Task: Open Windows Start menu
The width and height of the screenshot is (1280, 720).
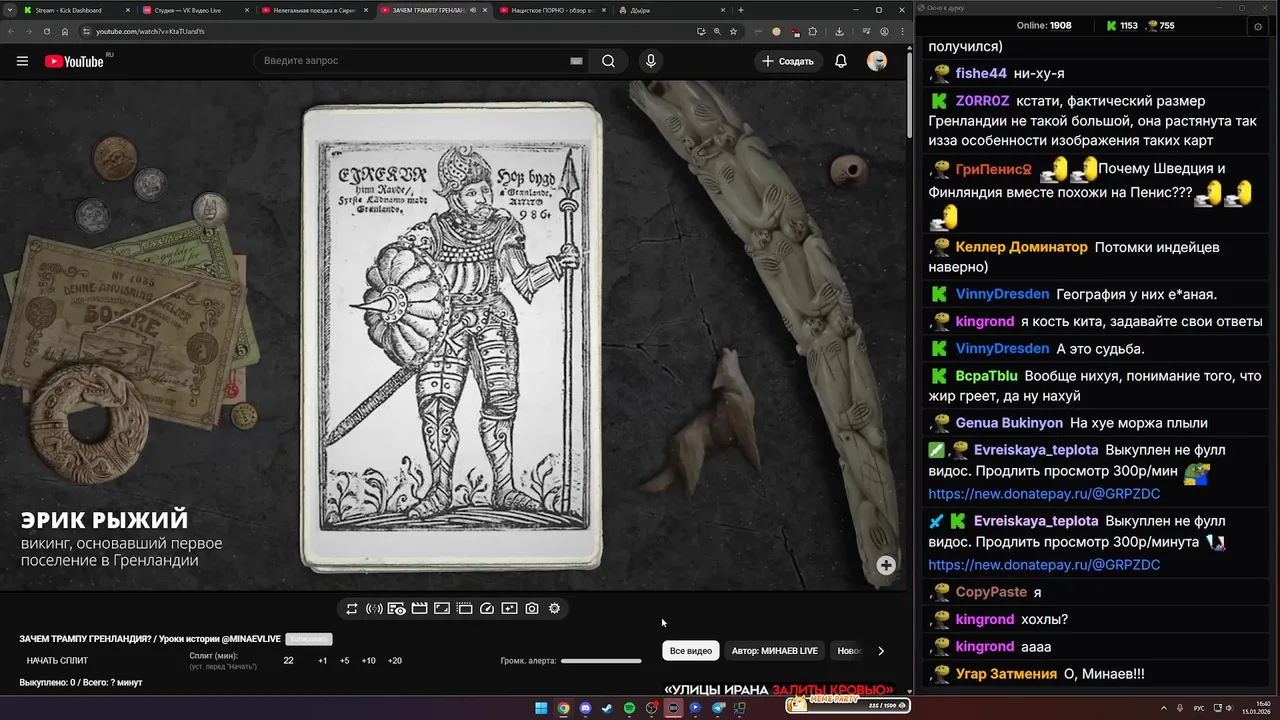Action: click(541, 708)
